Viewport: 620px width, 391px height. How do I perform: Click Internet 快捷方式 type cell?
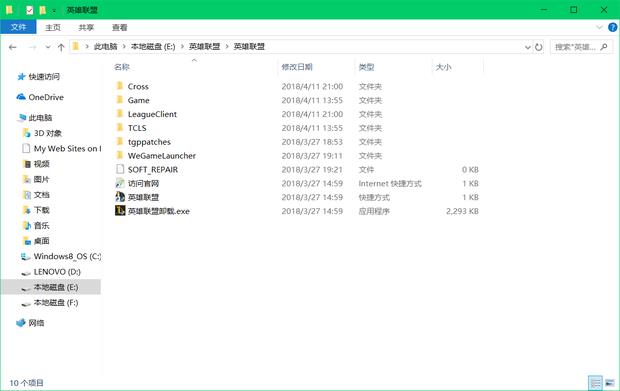point(390,183)
